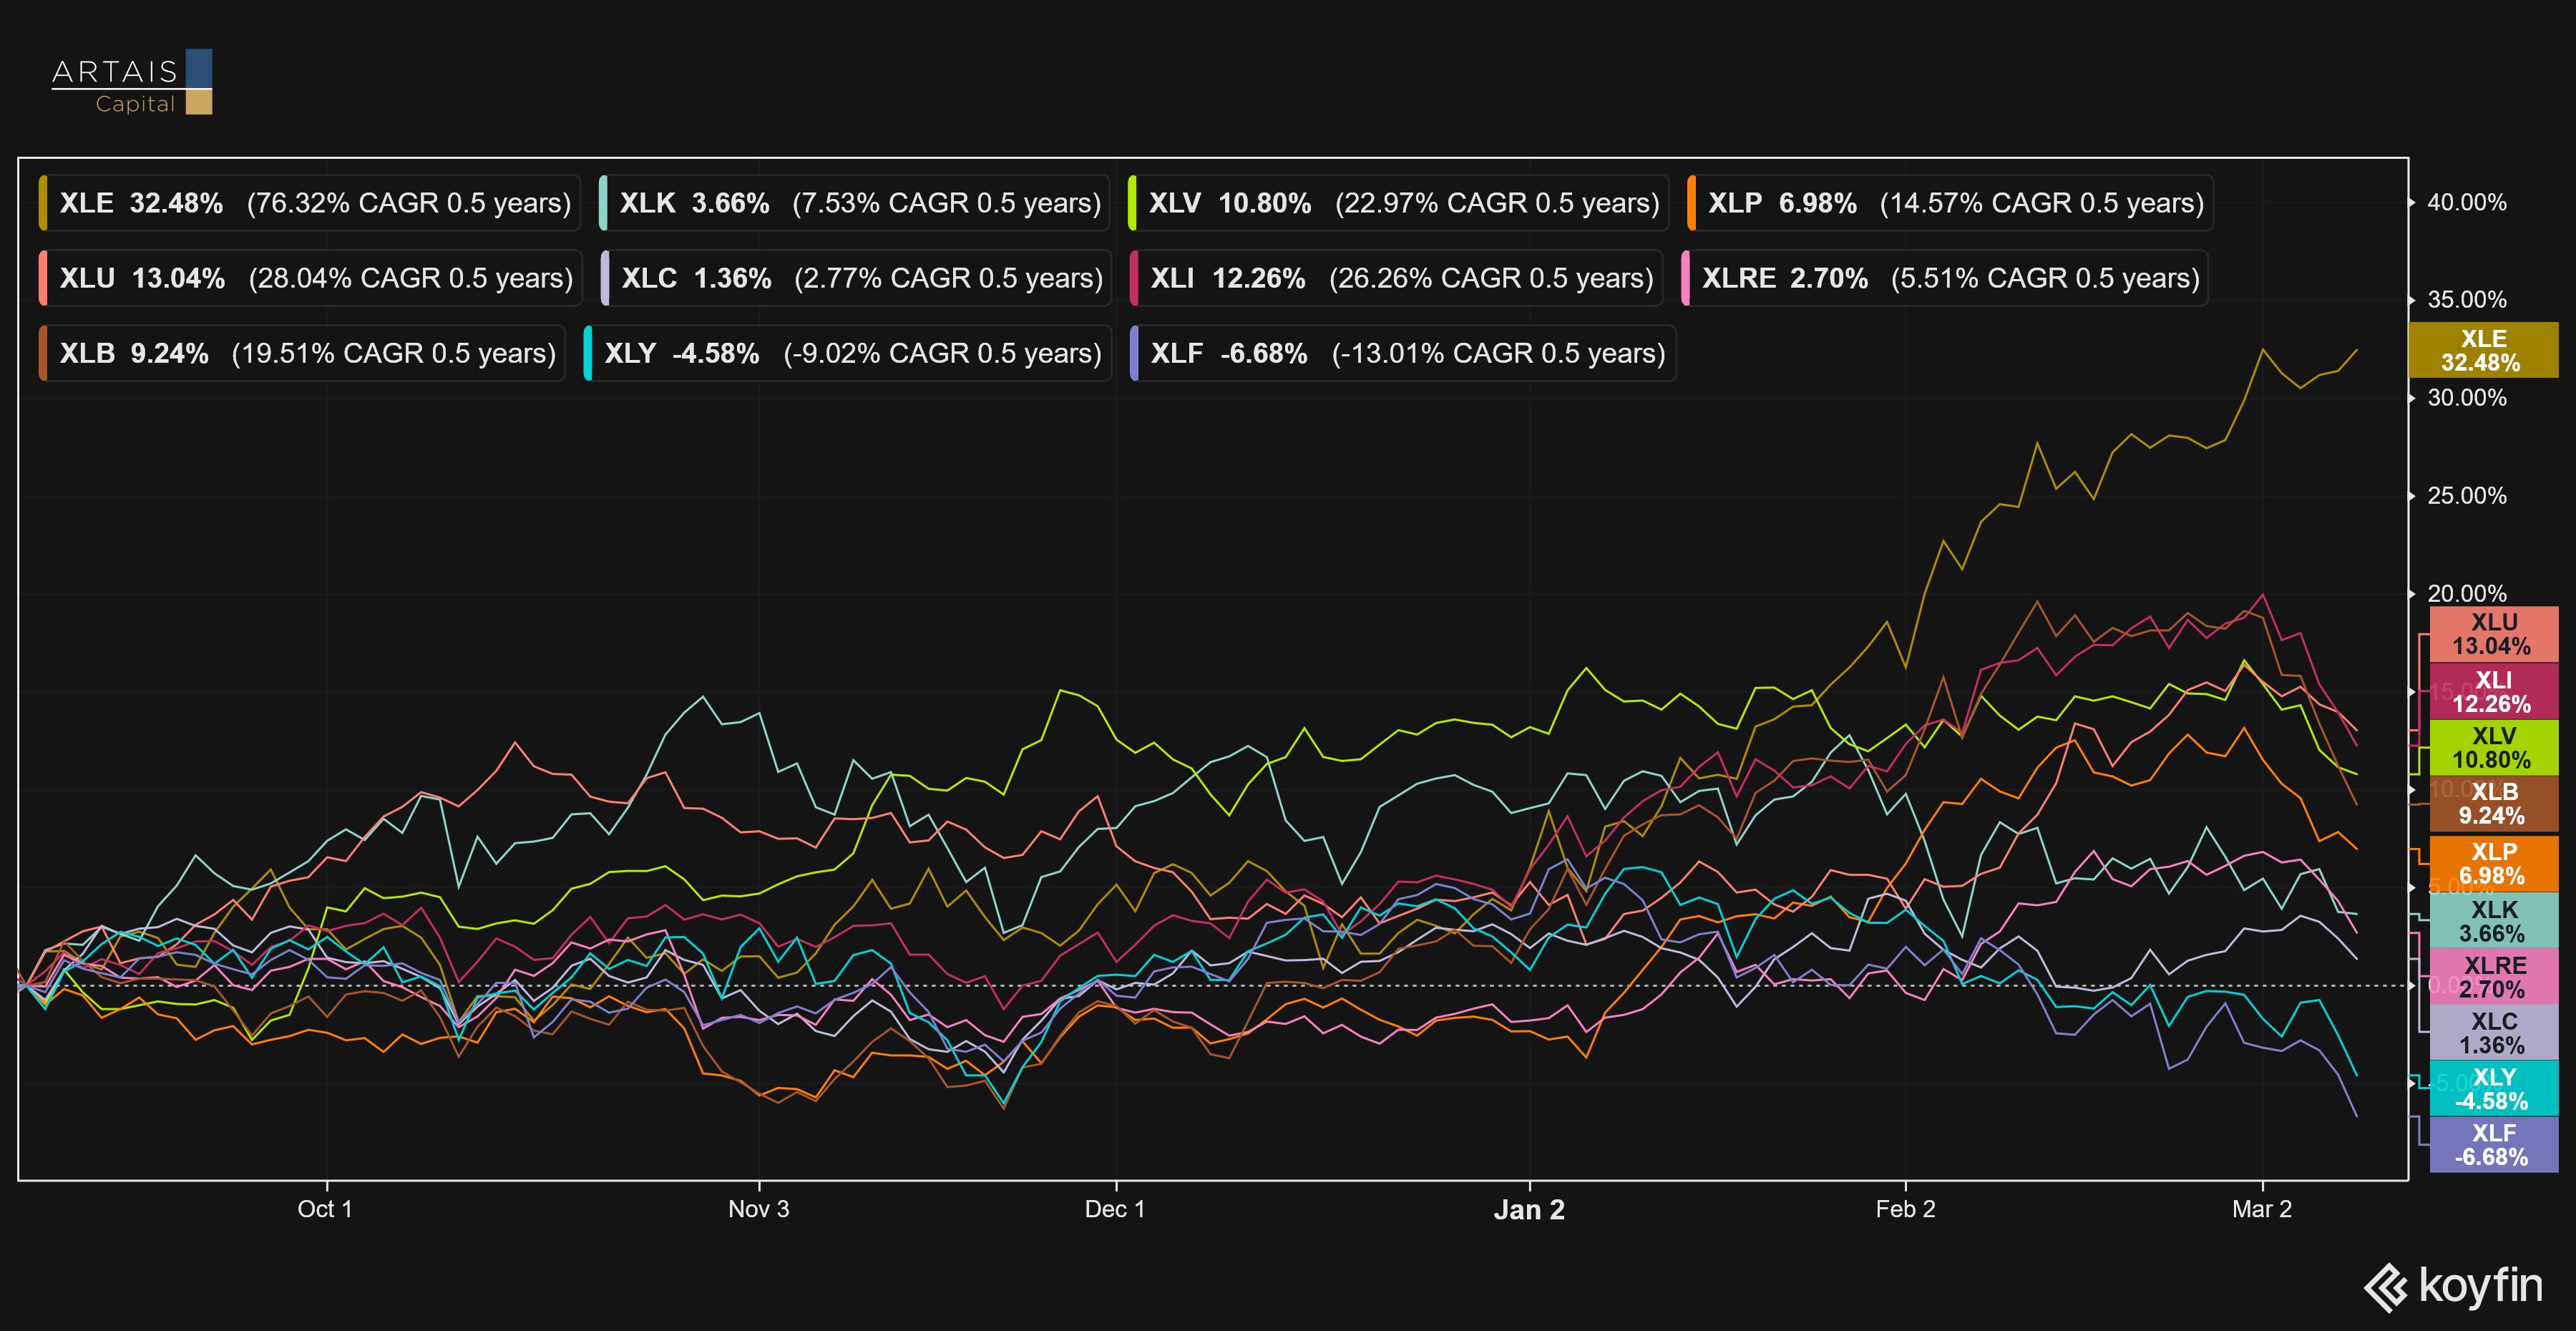Click the XLF -6.68% legend item

click(1403, 353)
